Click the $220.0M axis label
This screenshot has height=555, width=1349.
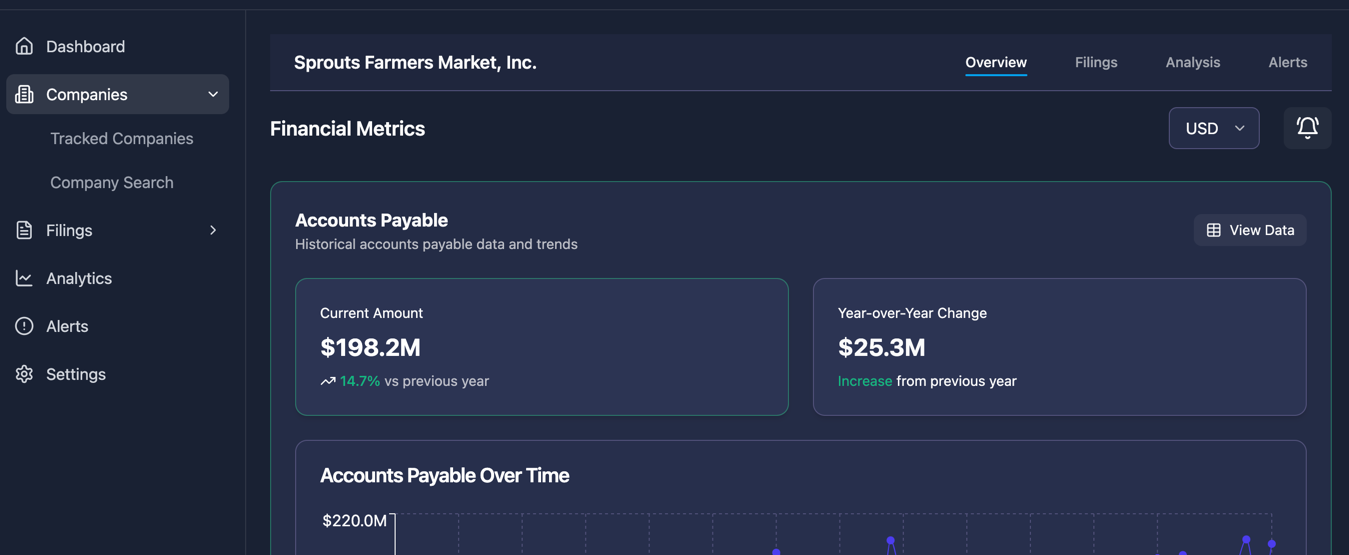coord(354,521)
